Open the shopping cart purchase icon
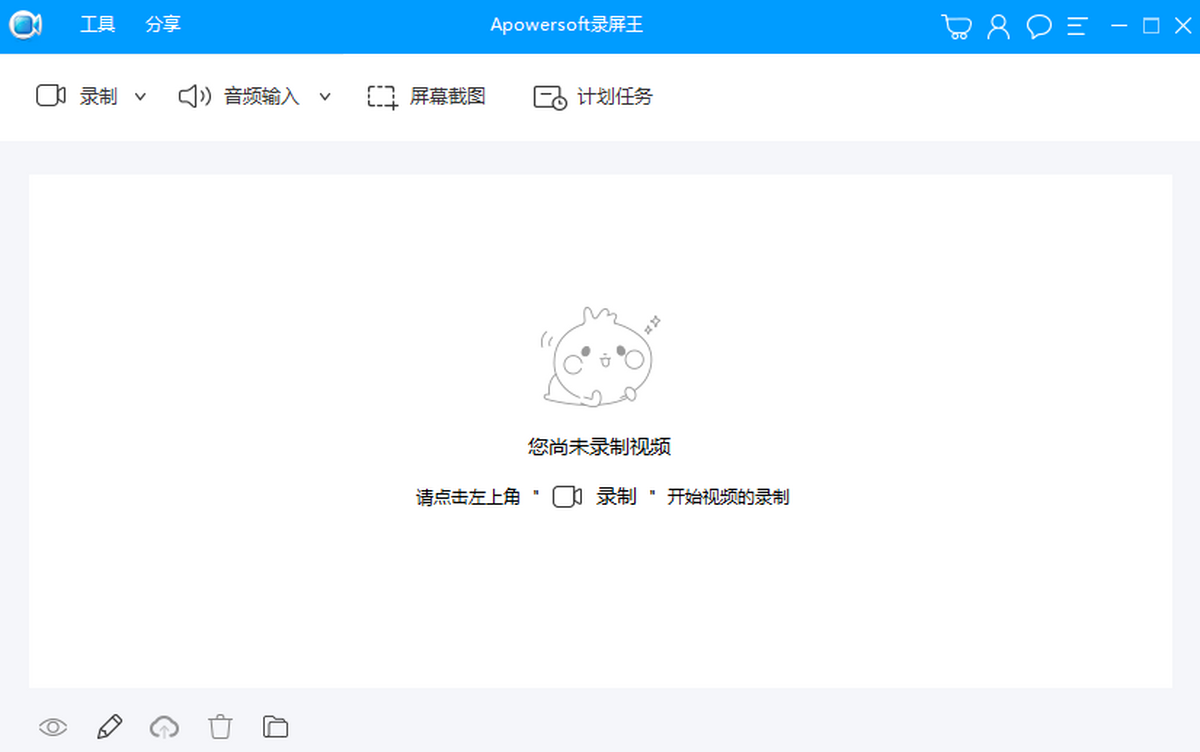The width and height of the screenshot is (1200, 752). click(x=956, y=27)
